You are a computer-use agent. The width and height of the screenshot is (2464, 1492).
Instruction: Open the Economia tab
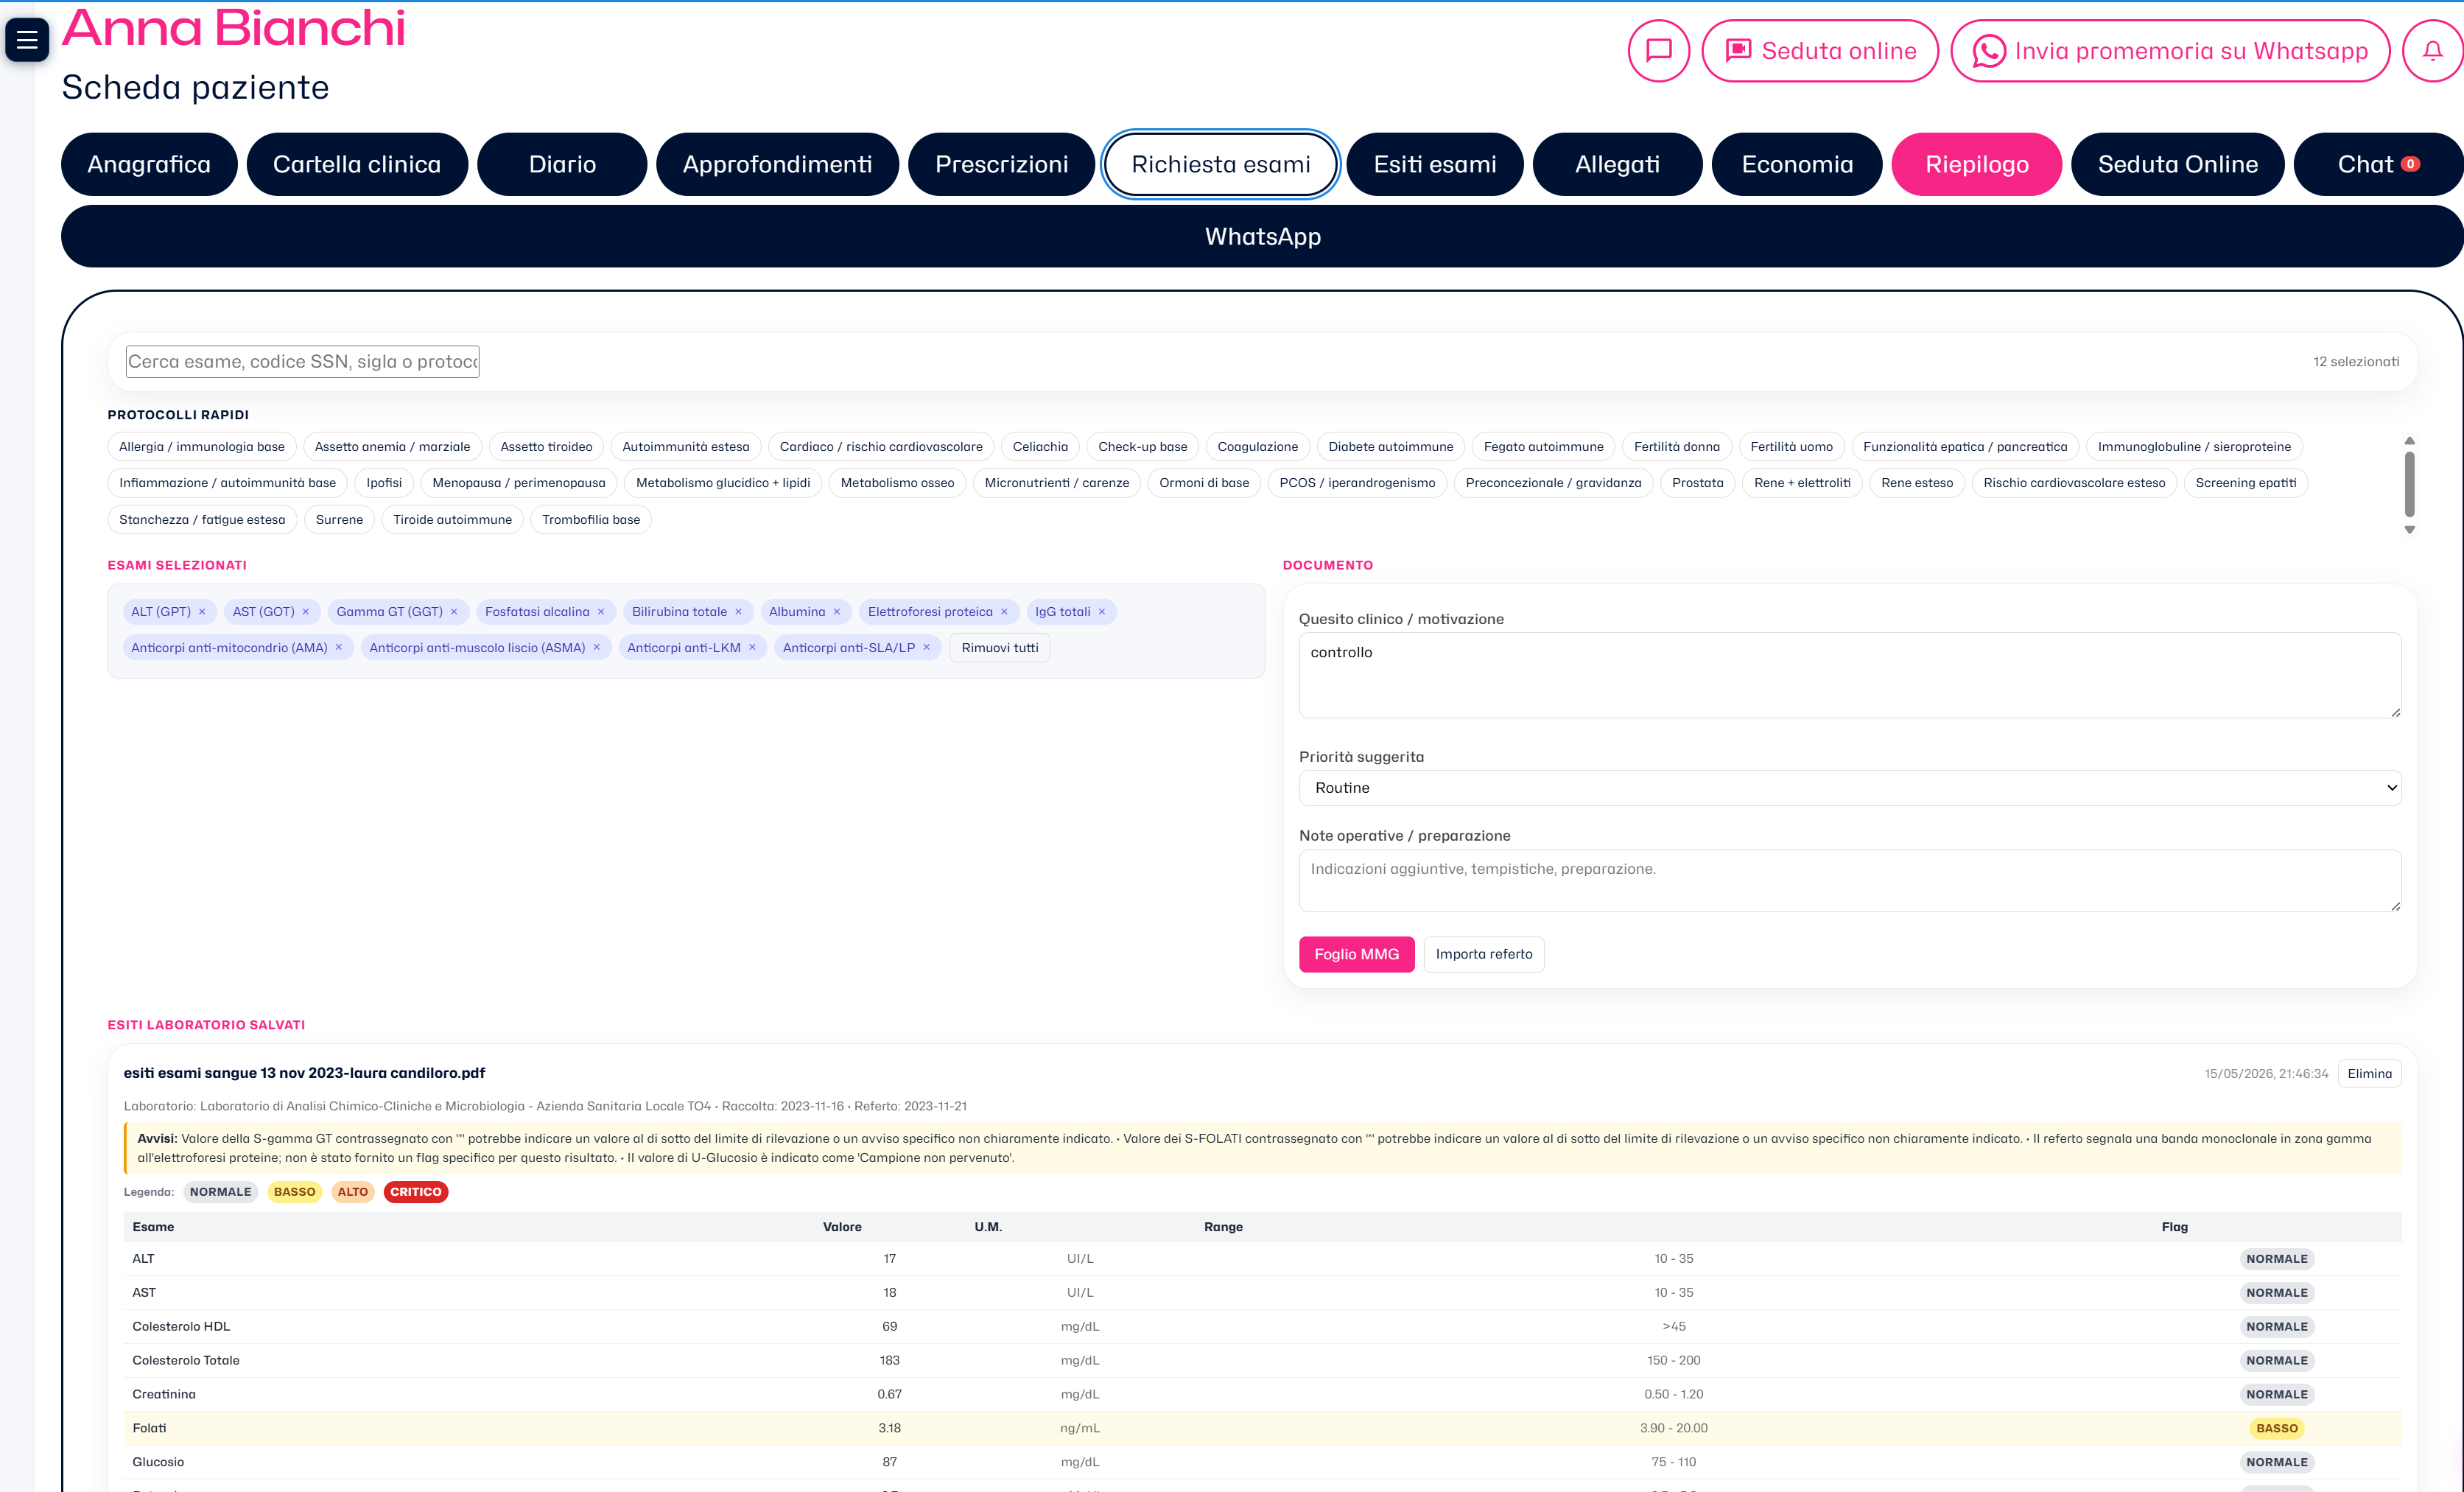click(x=1797, y=164)
